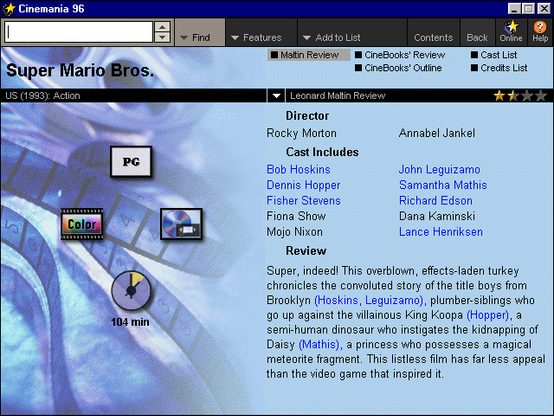Maximize the Cinemania 96 window
This screenshot has width=554, height=416.
(529, 8)
